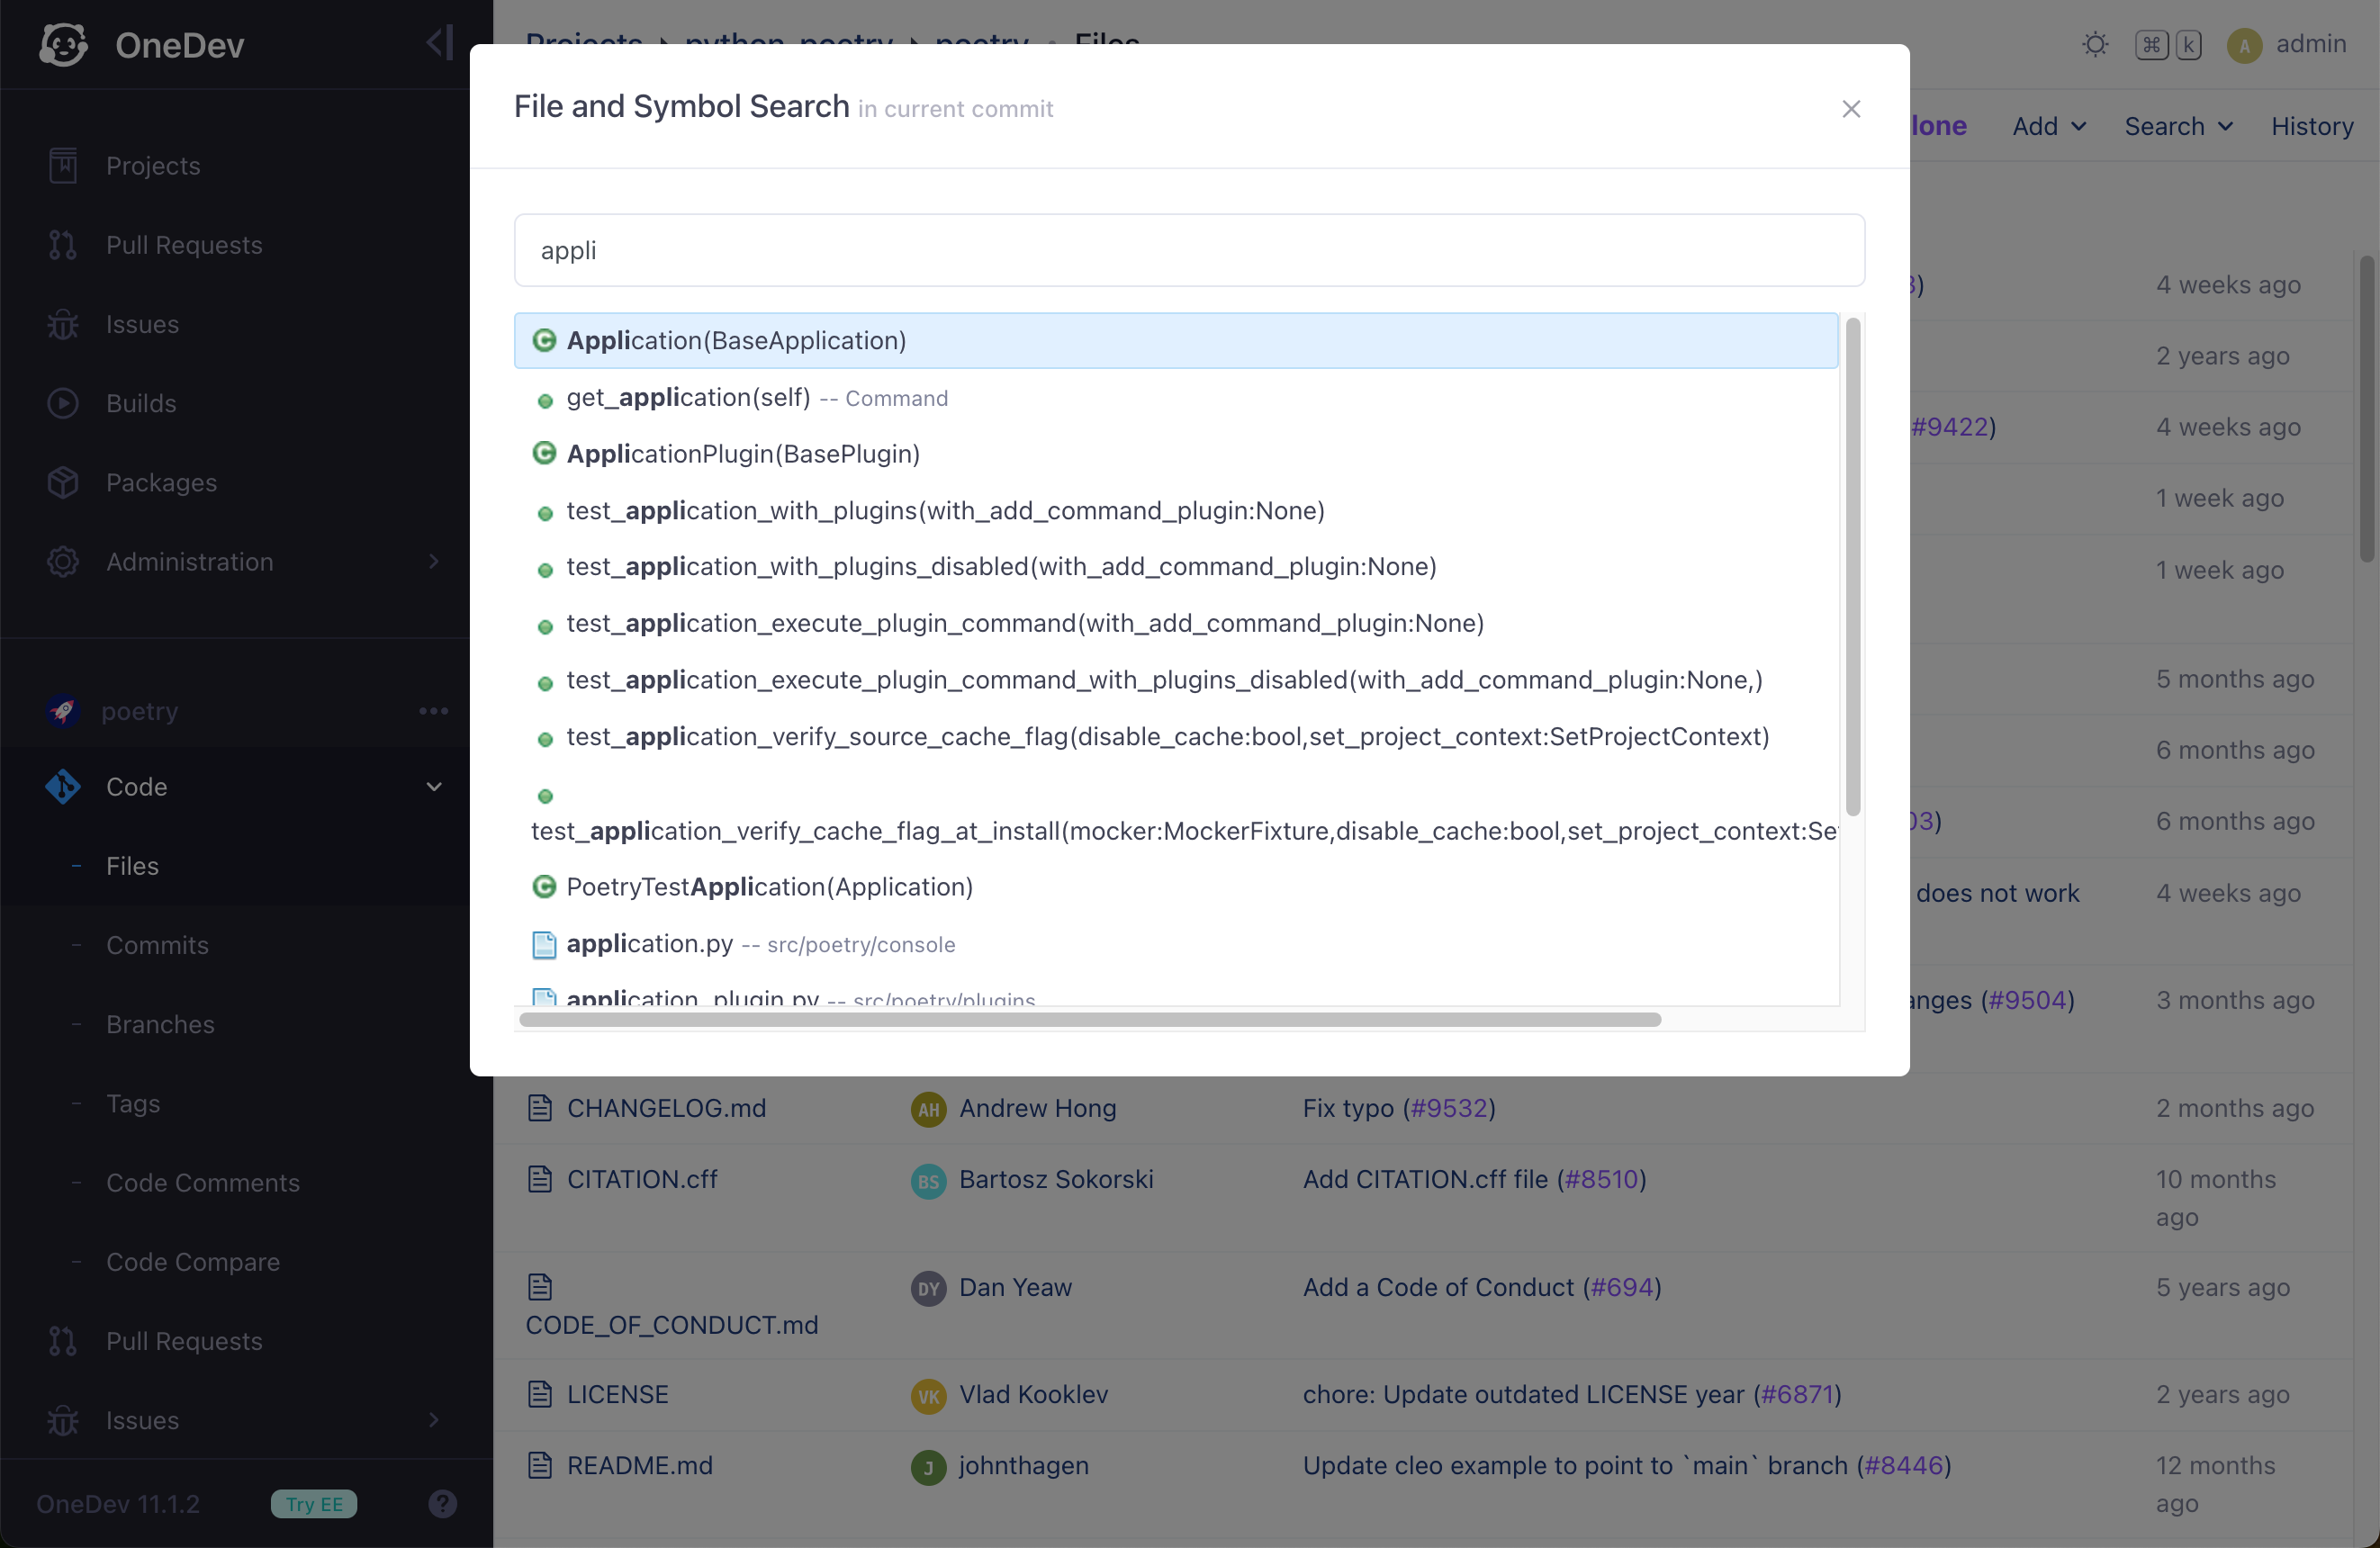Open the Branches page
This screenshot has width=2380, height=1548.
point(160,1024)
